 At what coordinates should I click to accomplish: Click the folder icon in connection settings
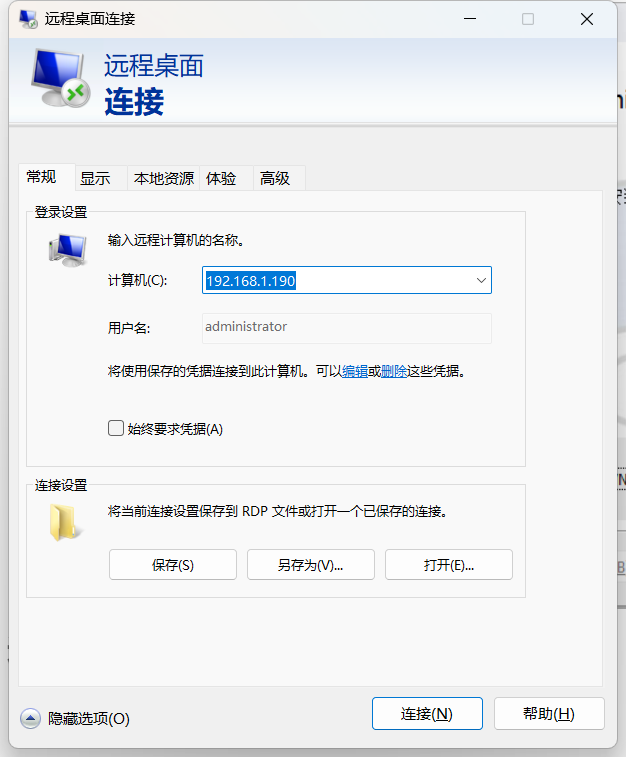66,522
